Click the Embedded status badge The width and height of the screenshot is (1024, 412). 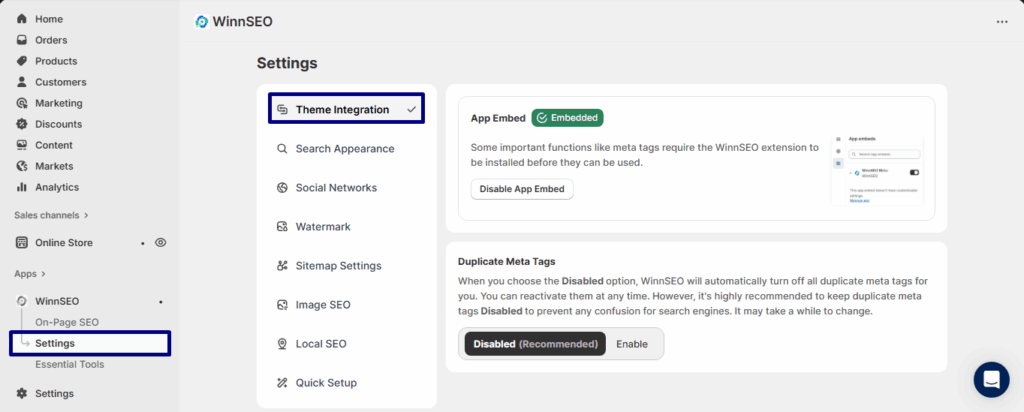pos(568,118)
